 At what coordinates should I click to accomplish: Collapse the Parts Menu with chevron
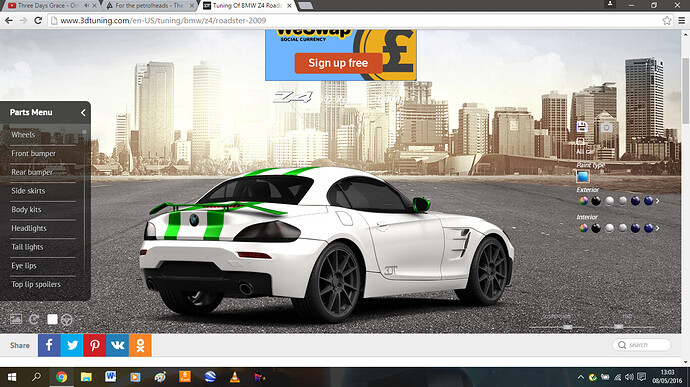click(83, 113)
